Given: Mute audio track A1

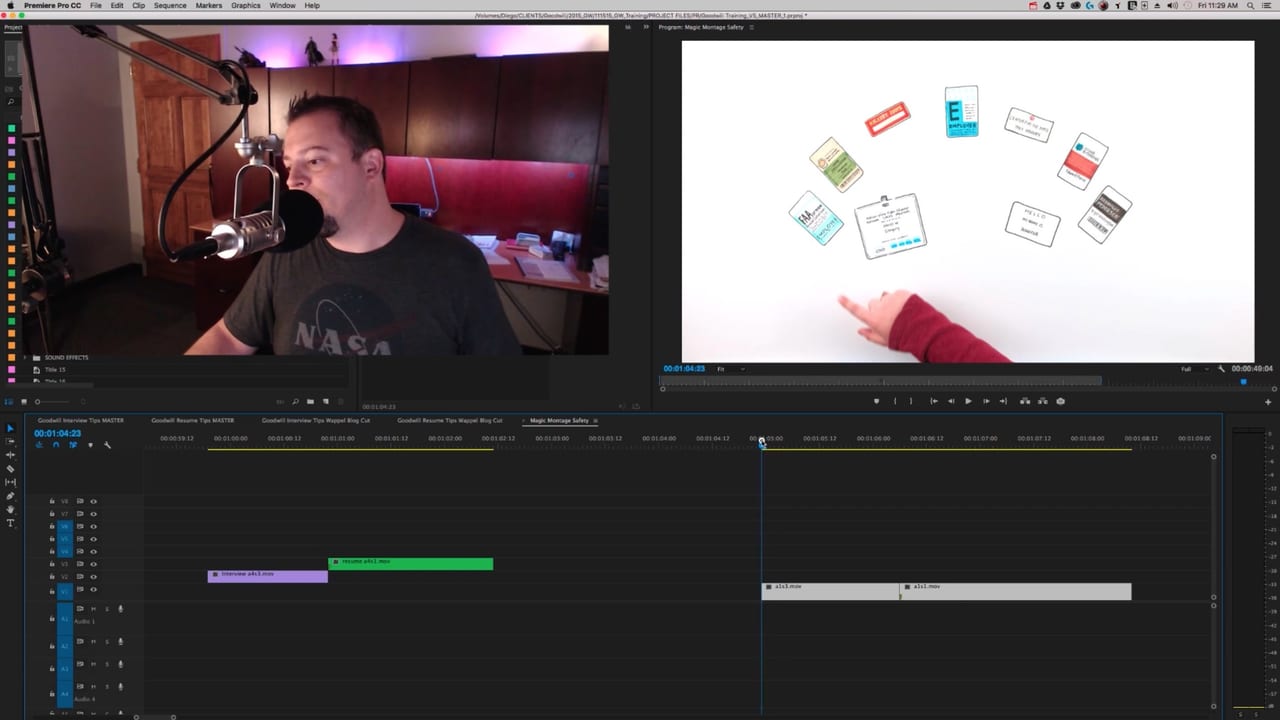Looking at the screenshot, I should [94, 609].
